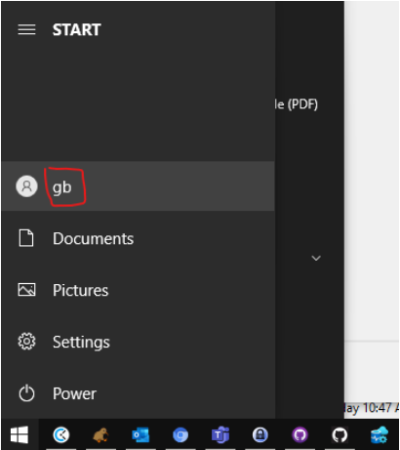Open Documents from the Start menu

pyautogui.click(x=138, y=239)
